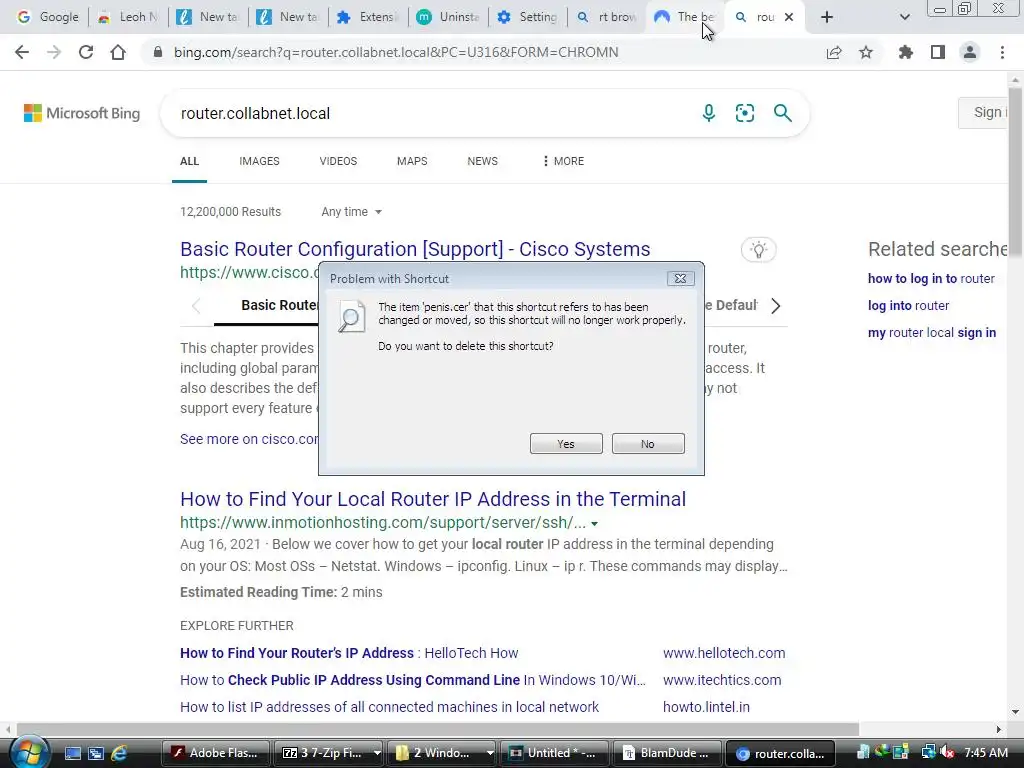Open Bing visual search camera icon
The height and width of the screenshot is (768, 1024).
744,113
